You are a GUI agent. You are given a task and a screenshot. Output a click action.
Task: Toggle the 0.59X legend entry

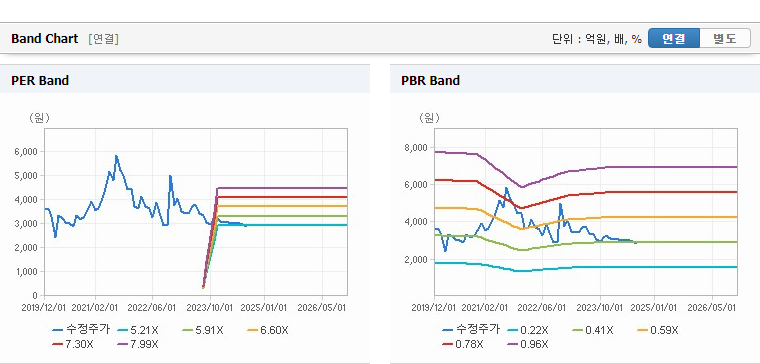coord(657,330)
